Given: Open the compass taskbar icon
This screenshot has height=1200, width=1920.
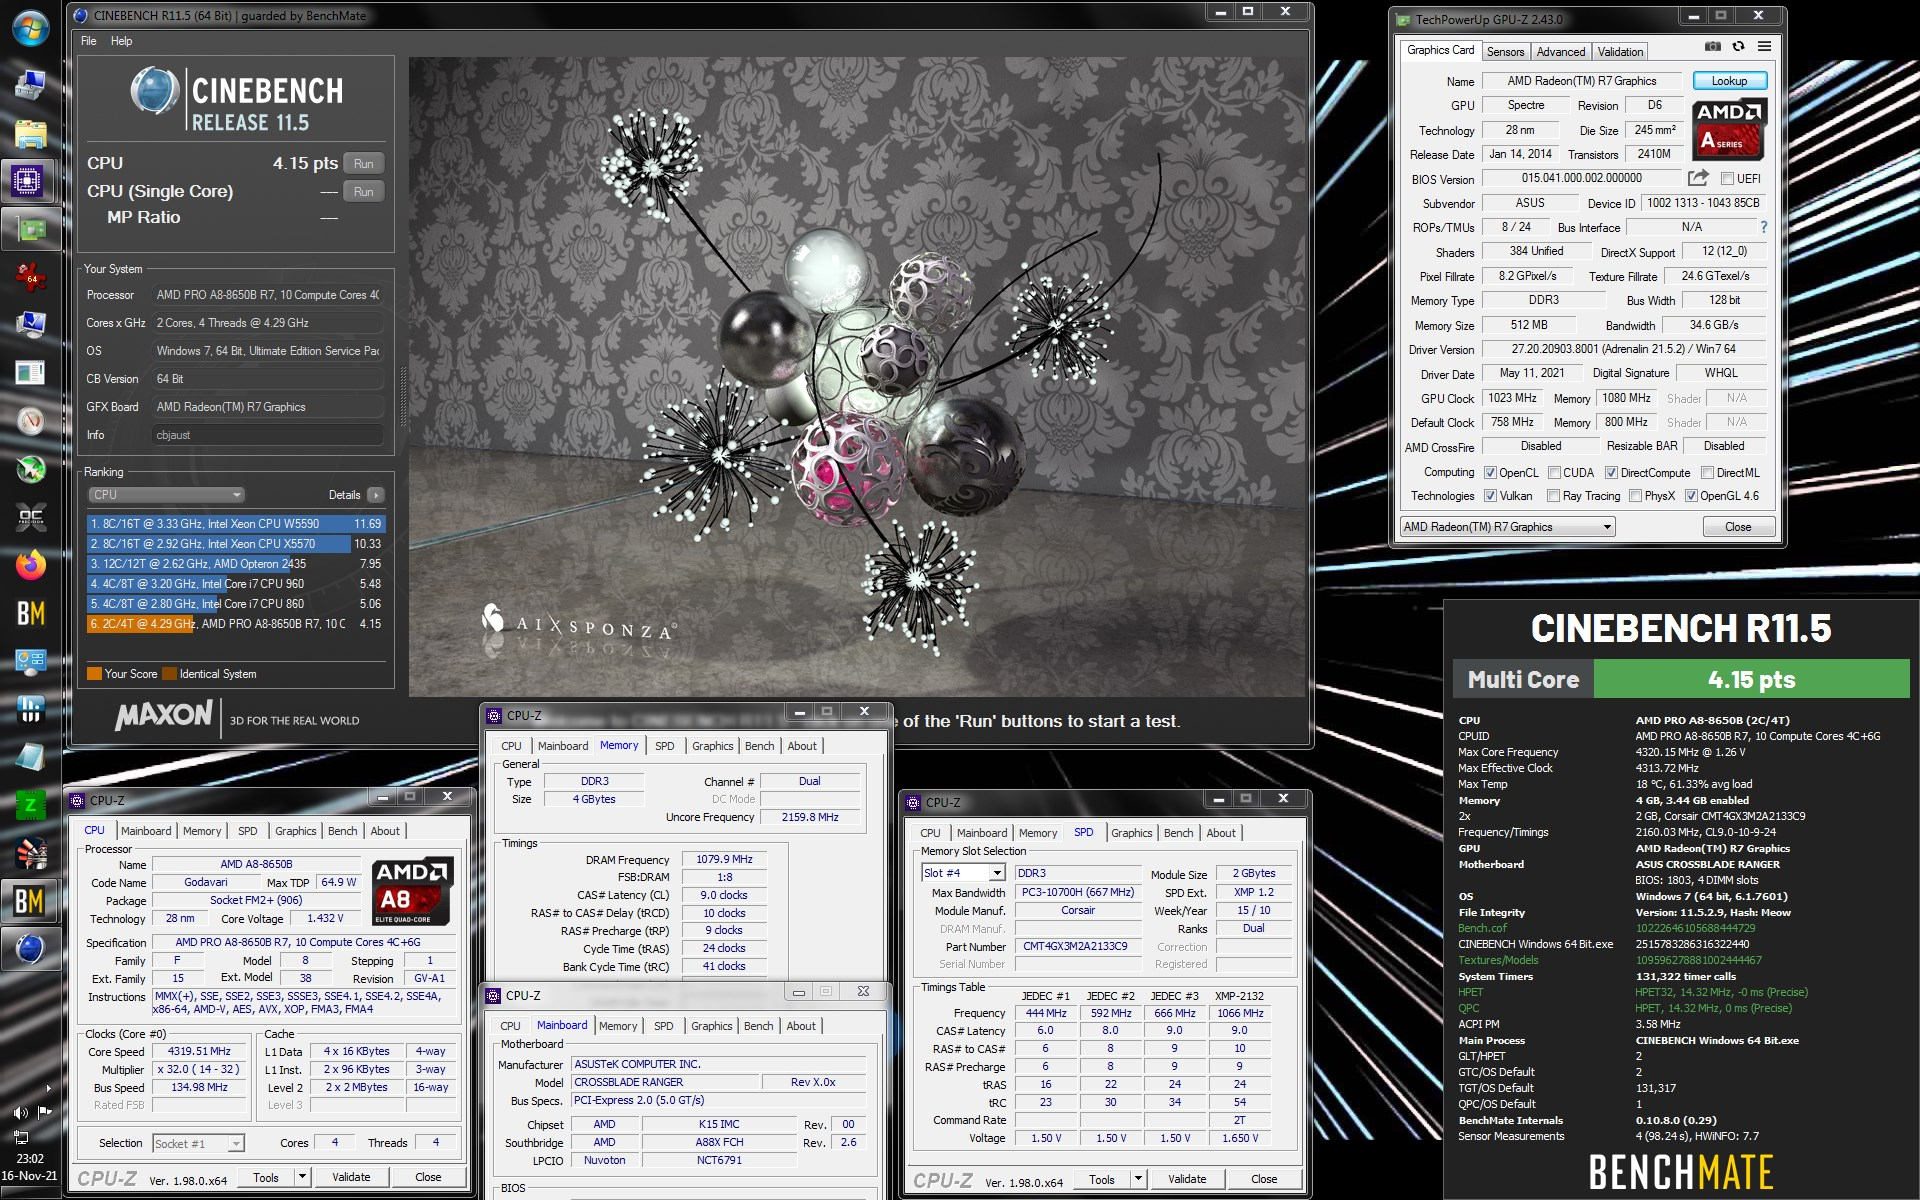Looking at the screenshot, I should (x=30, y=421).
